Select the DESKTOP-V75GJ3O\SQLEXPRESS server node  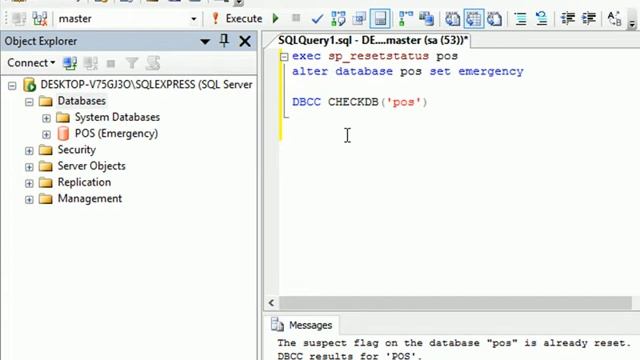(146, 84)
